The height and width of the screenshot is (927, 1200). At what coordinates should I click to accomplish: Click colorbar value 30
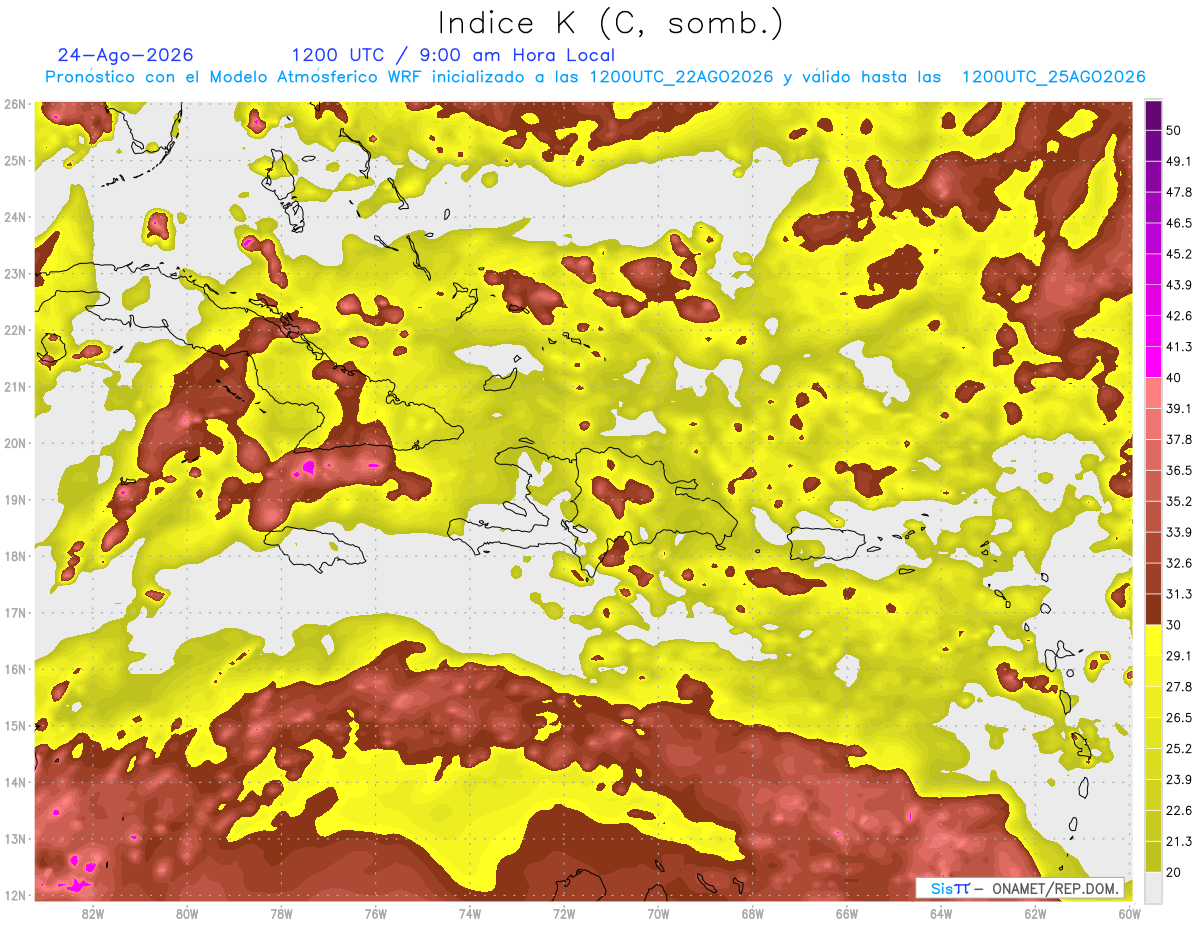pos(1175,625)
